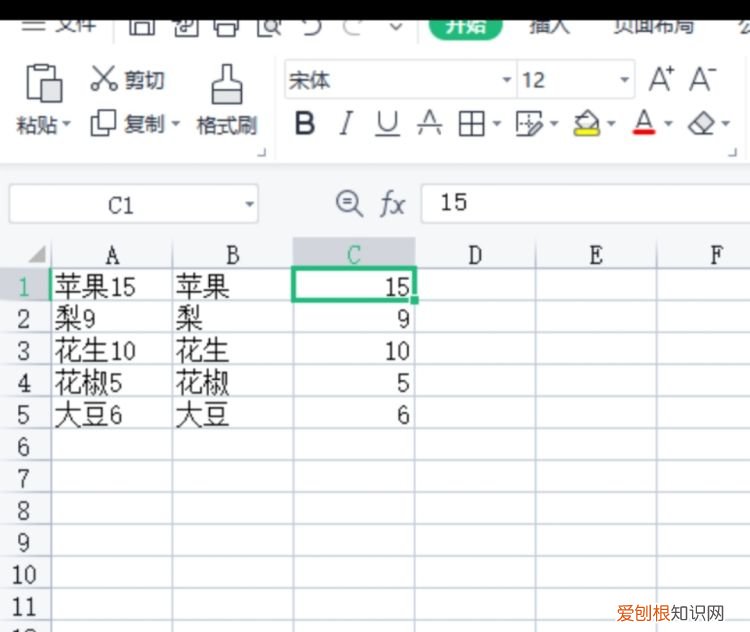This screenshot has height=632, width=750.
Task: Click the Cut scissors icon
Action: [x=104, y=78]
